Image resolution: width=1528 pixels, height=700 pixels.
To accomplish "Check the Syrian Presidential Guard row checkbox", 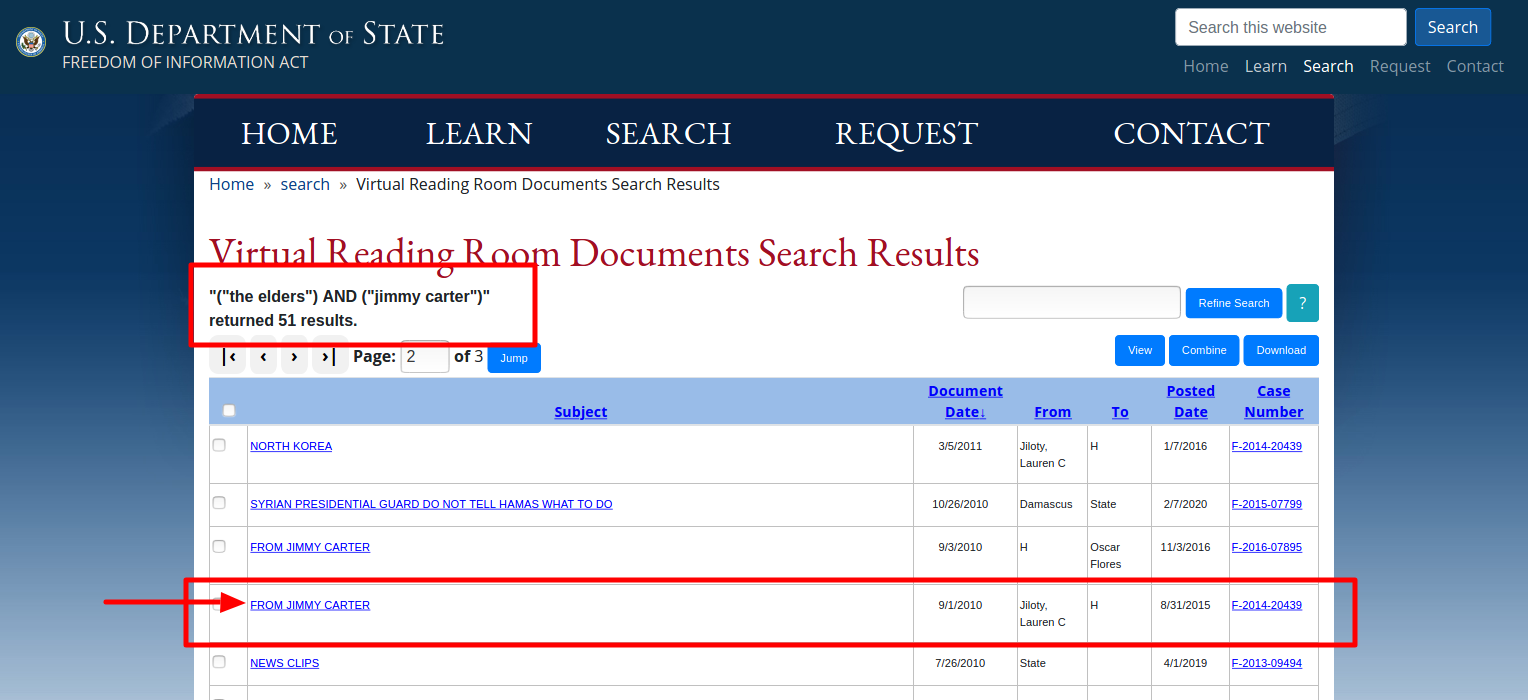I will pos(219,503).
